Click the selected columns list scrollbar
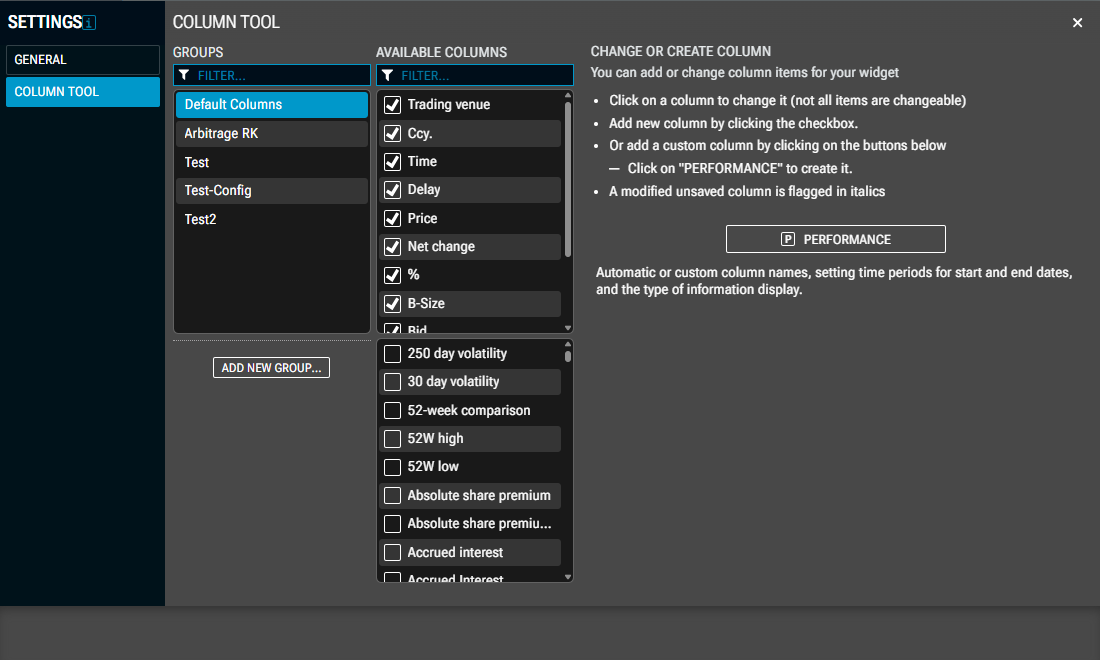Viewport: 1100px width, 660px height. click(x=568, y=179)
